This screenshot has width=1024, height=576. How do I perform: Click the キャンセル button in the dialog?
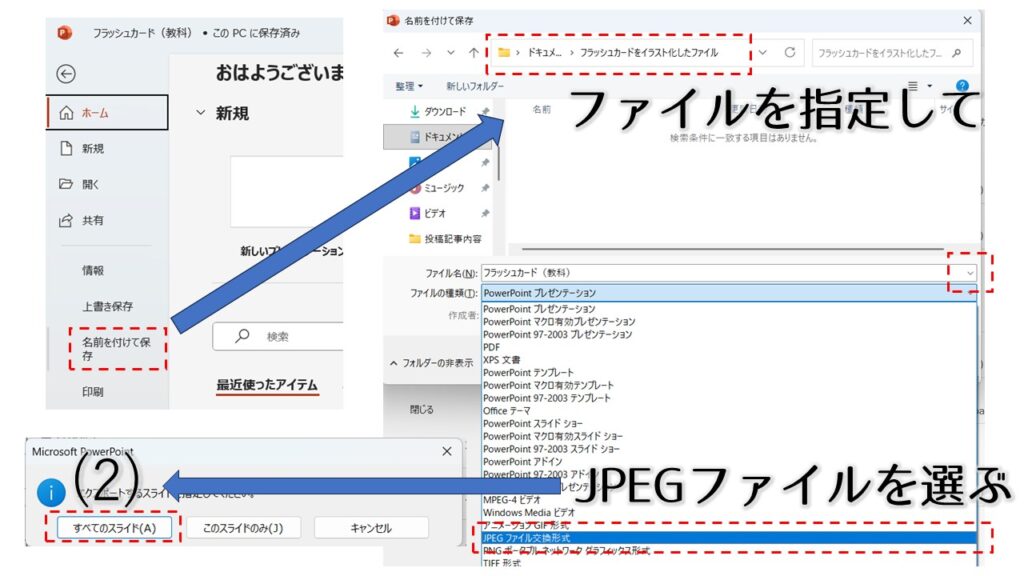tap(371, 528)
